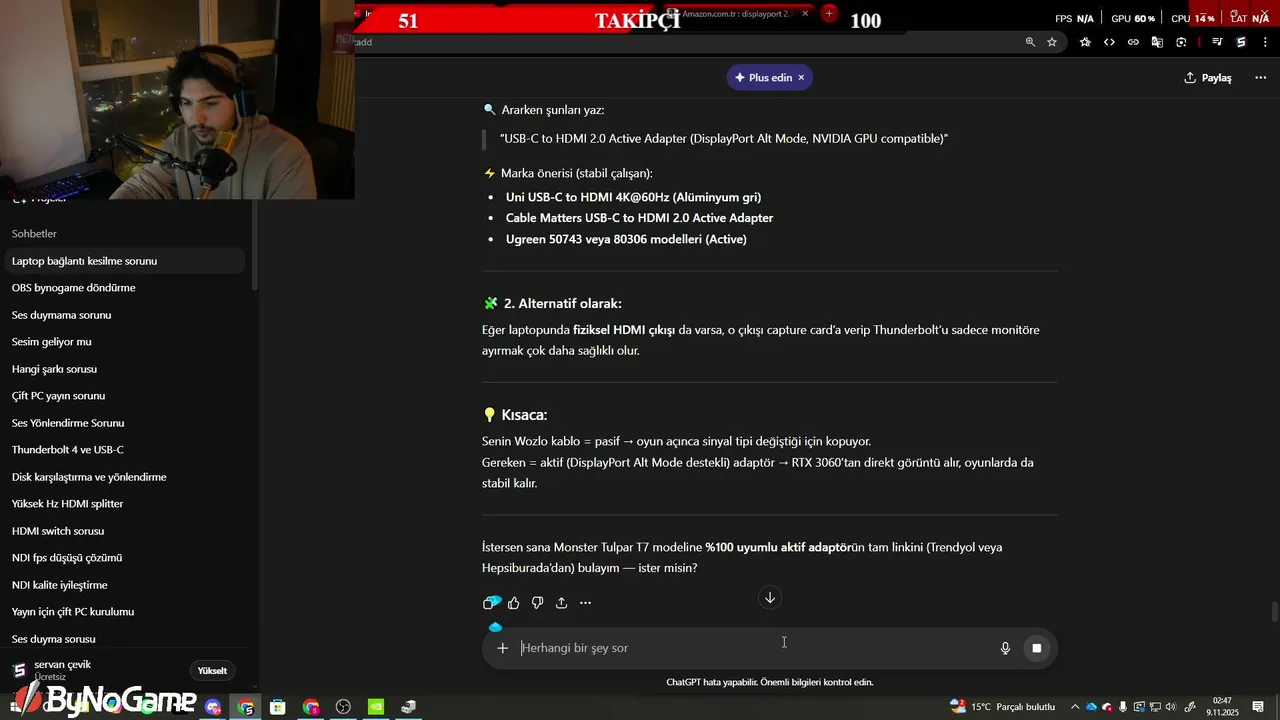Dismiss the Plus edin banner with X
Screen dimensions: 1280x720
(x=801, y=78)
